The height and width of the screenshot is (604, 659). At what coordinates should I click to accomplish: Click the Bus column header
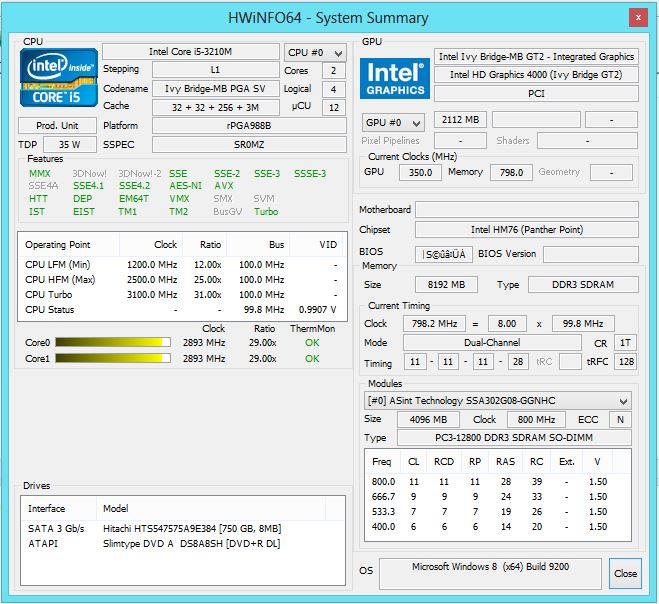tap(258, 245)
